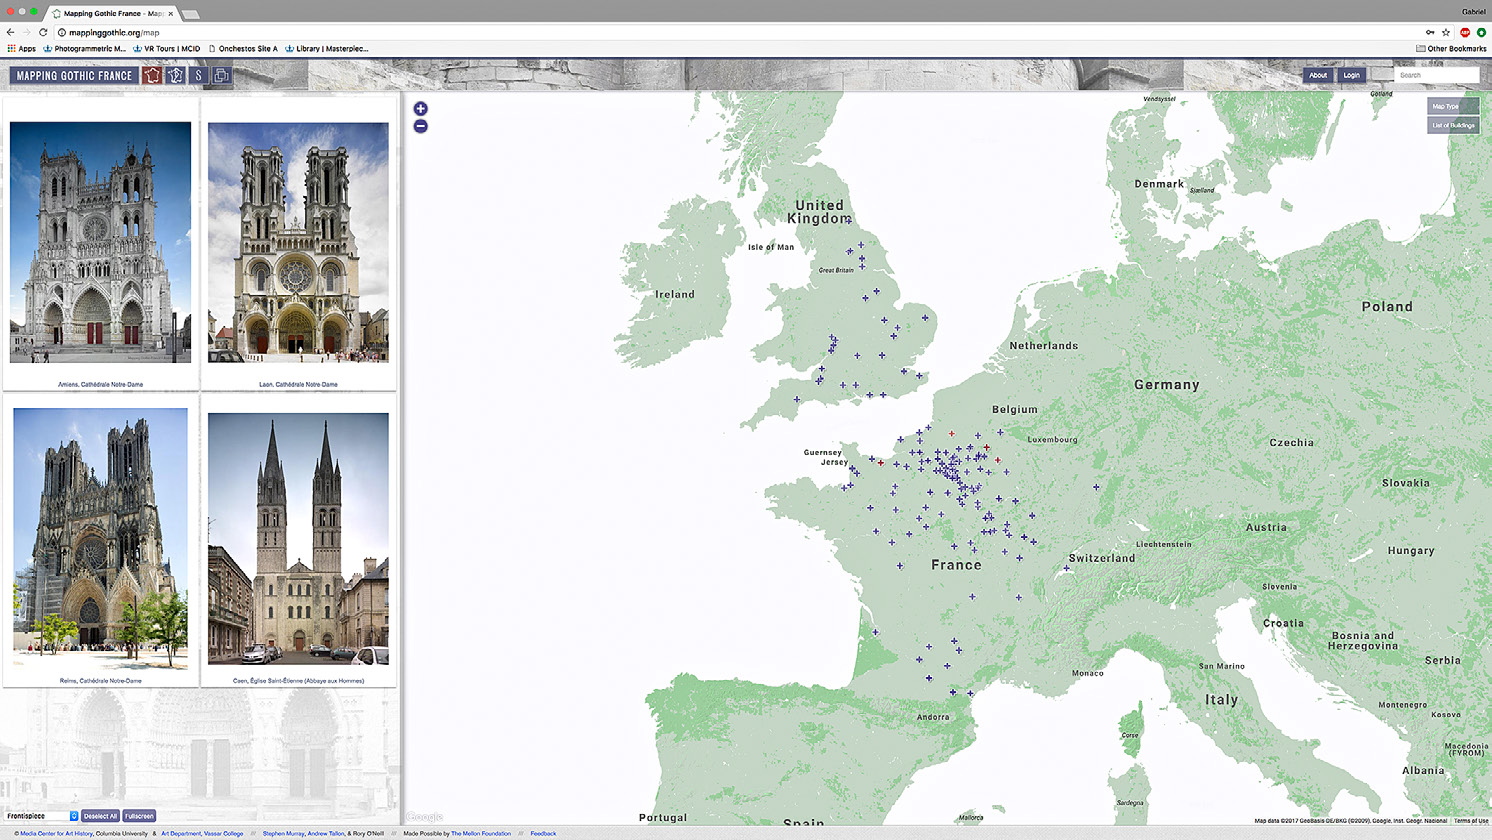This screenshot has height=840, width=1492.
Task: Close the Mapping Gothic France tab
Action: click(x=171, y=13)
